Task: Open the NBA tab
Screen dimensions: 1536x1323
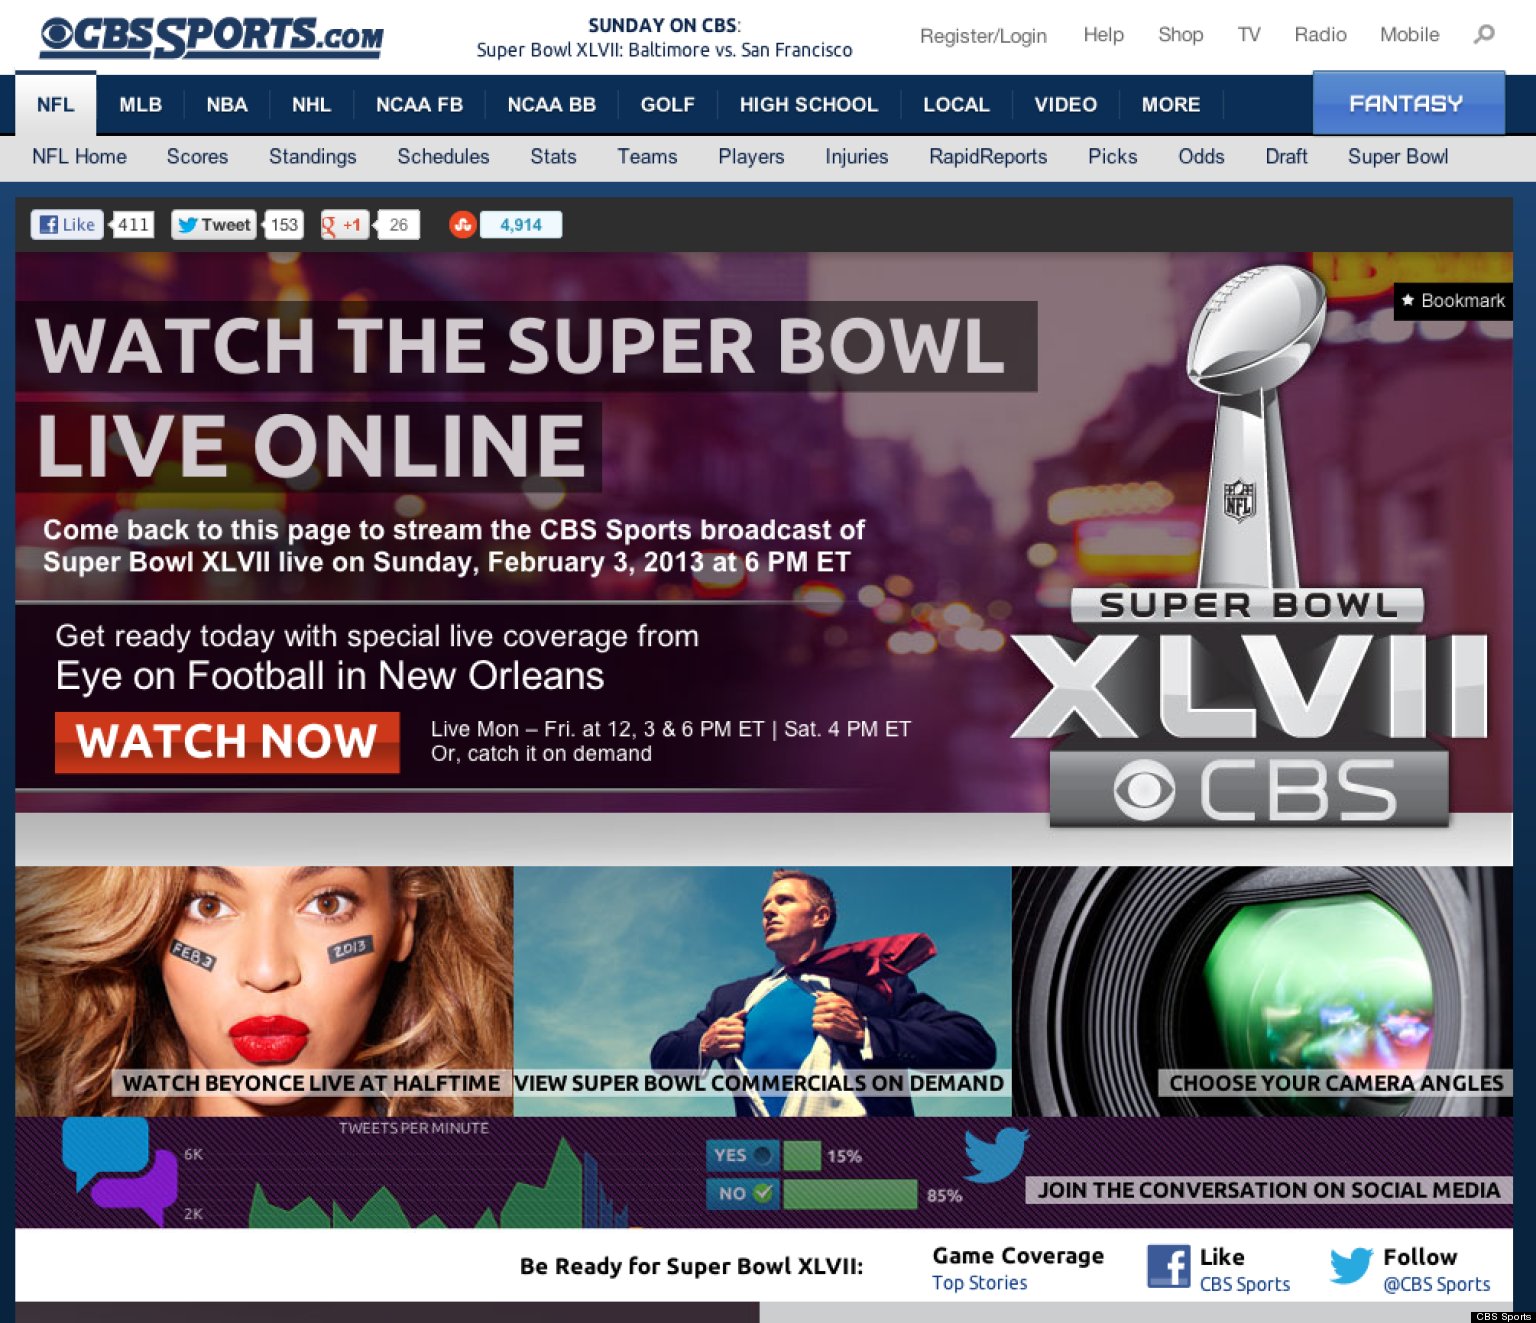Action: click(x=227, y=104)
